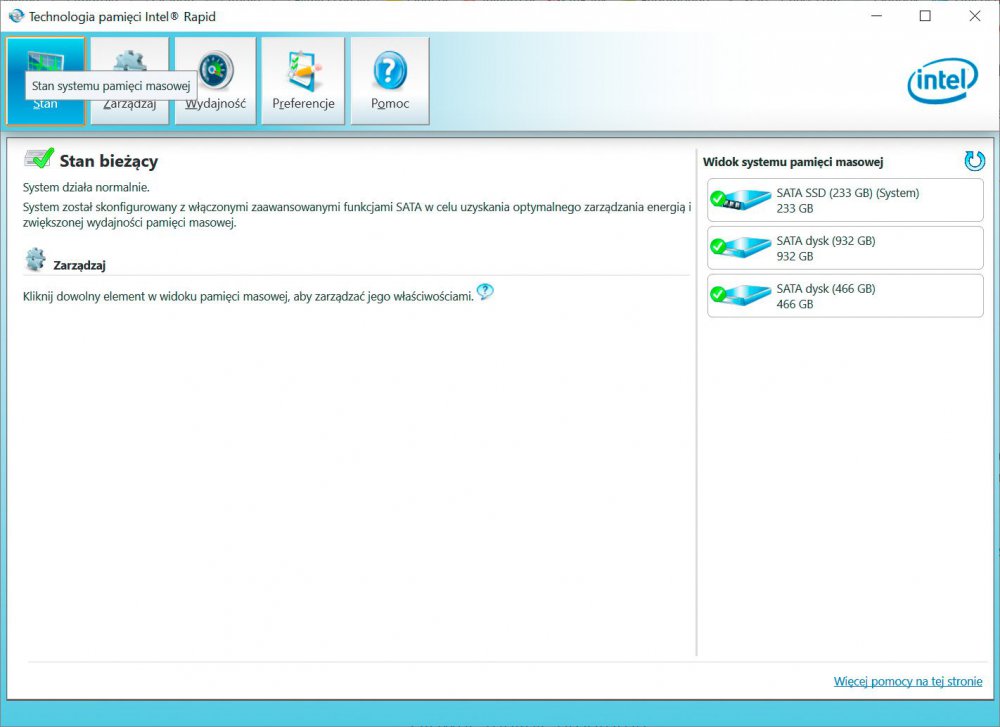Click the 932 GB disk drive icon
This screenshot has width=1000, height=727.
pos(741,248)
